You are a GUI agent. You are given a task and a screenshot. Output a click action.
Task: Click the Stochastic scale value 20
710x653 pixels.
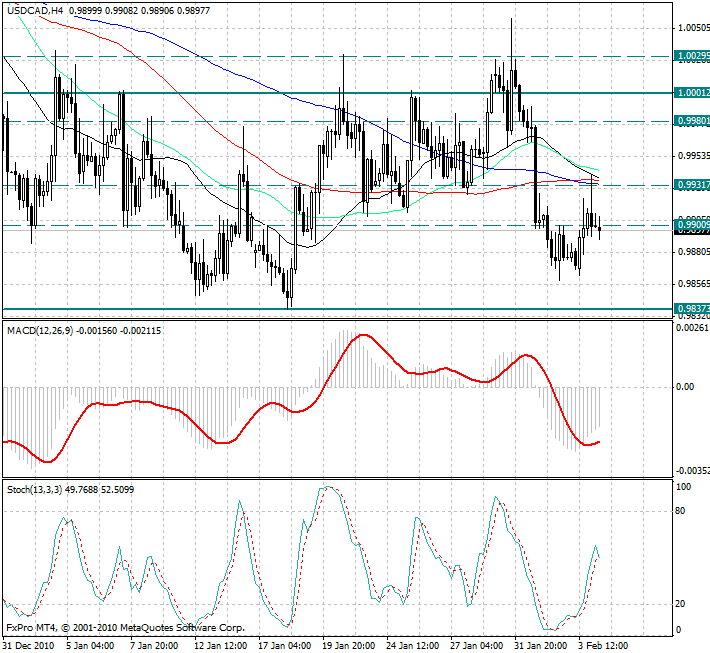[680, 604]
